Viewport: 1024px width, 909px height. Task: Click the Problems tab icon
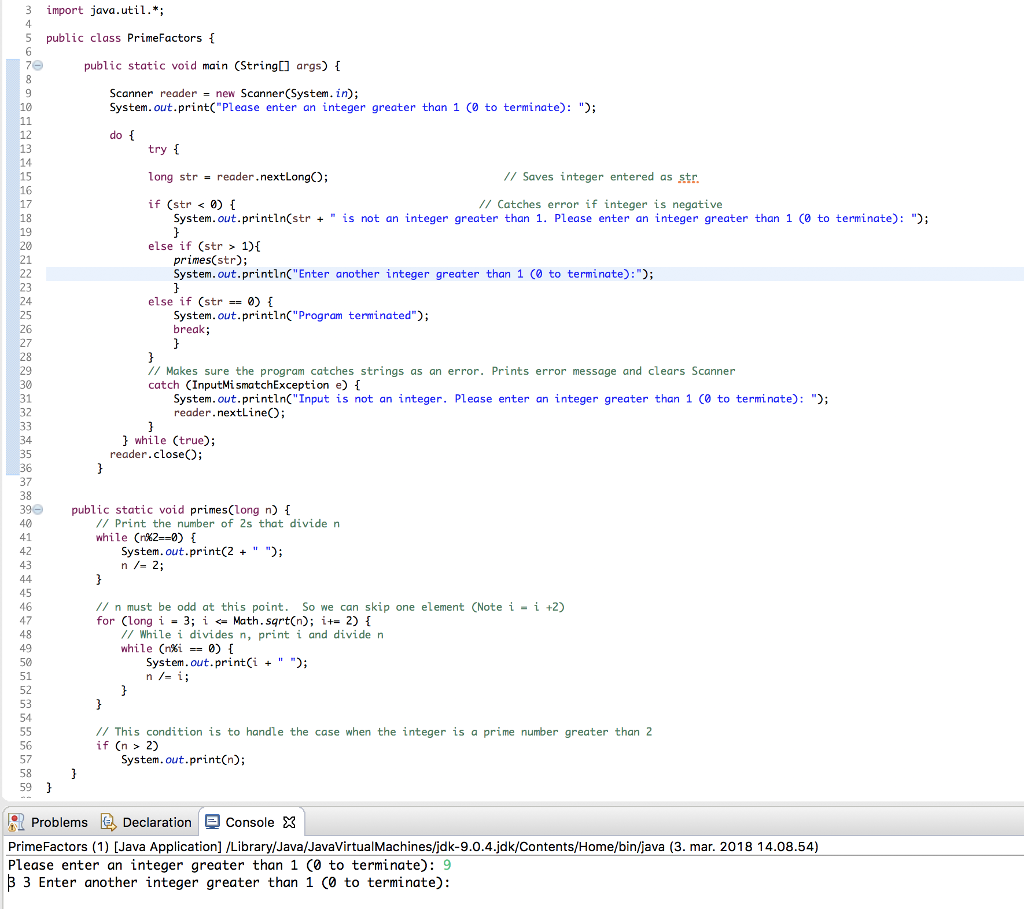(16, 821)
